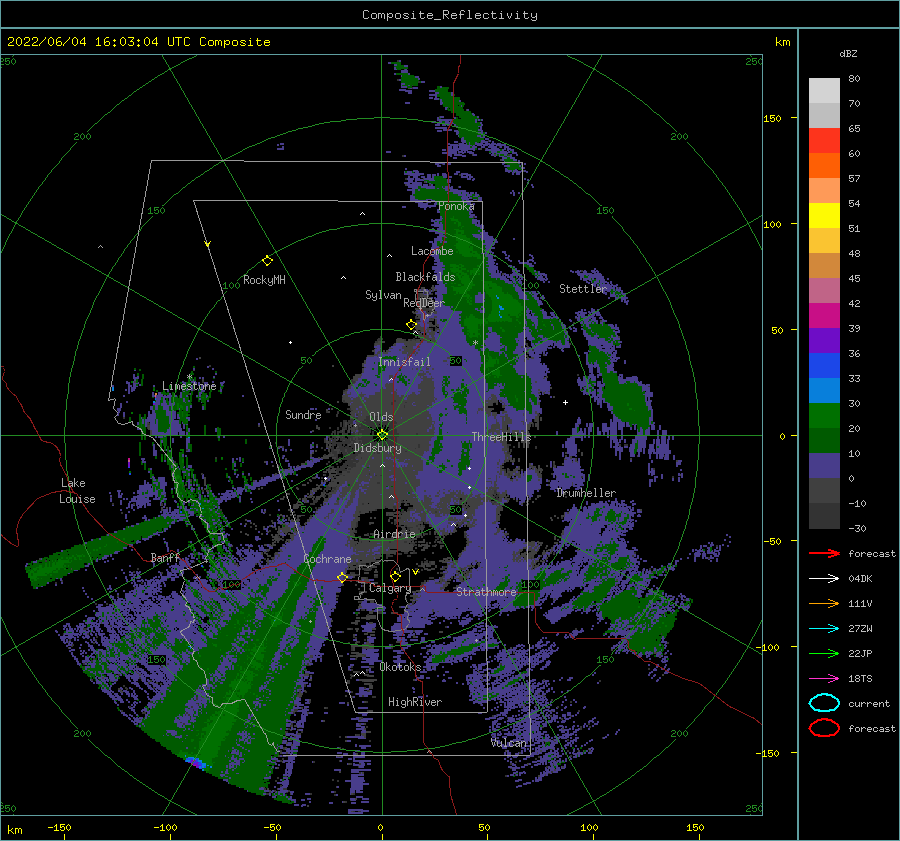Select the magenta 42 dBZ legend swatch
900x841 pixels.
[x=824, y=316]
